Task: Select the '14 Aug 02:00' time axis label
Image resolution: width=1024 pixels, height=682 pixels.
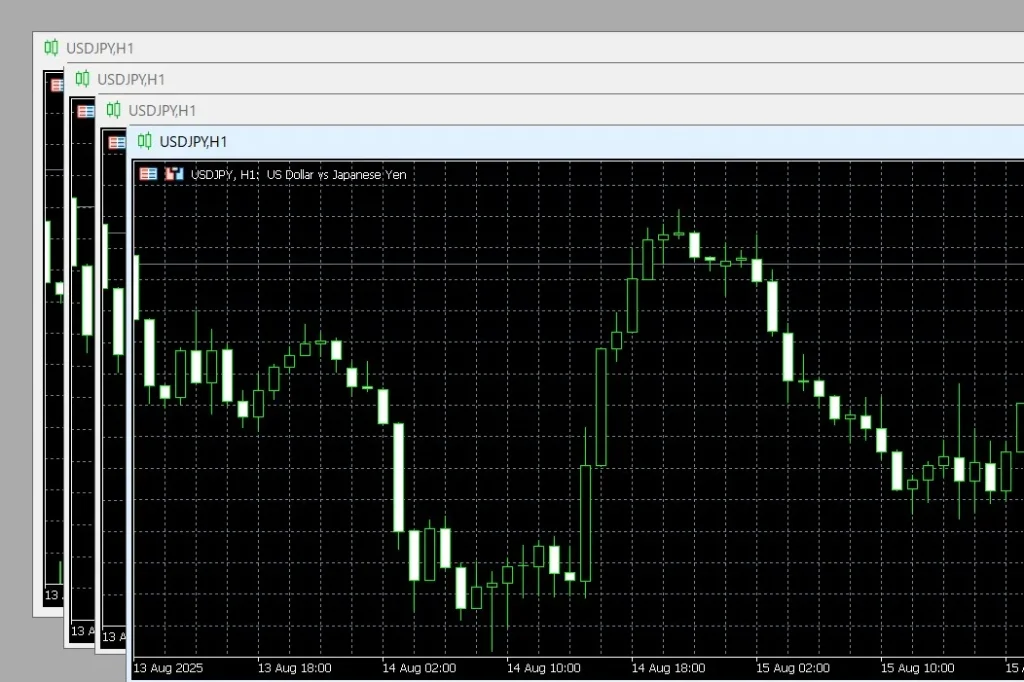Action: pos(419,668)
